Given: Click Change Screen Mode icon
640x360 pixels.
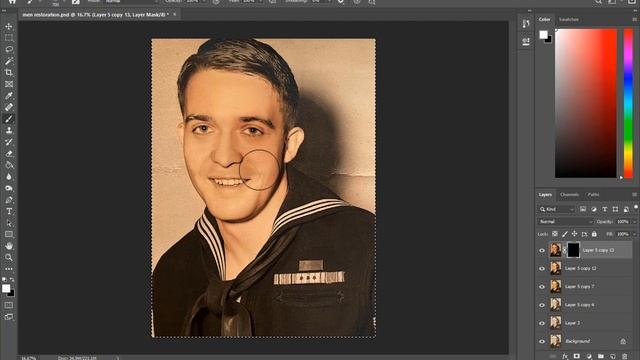Looking at the screenshot, I should (x=9, y=317).
